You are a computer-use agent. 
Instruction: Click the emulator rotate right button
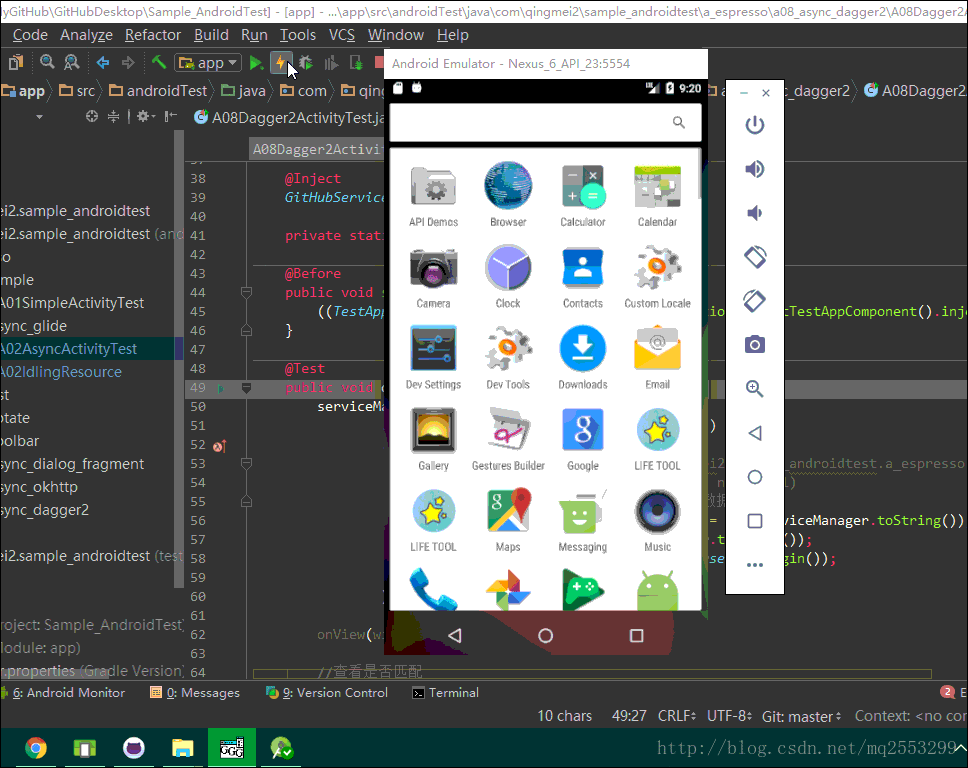[754, 301]
